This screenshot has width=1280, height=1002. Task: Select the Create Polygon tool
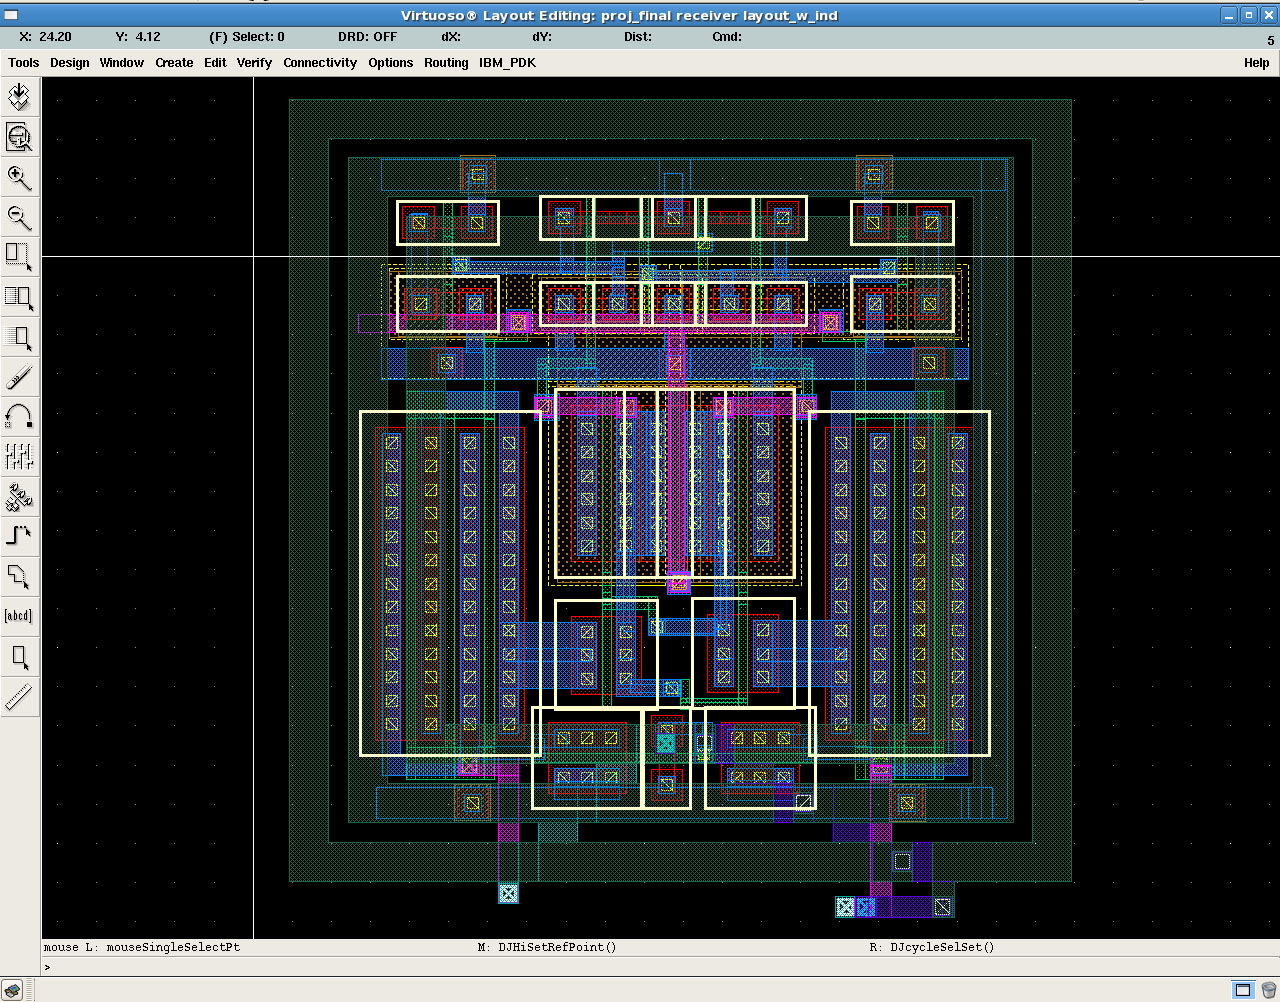click(19, 576)
